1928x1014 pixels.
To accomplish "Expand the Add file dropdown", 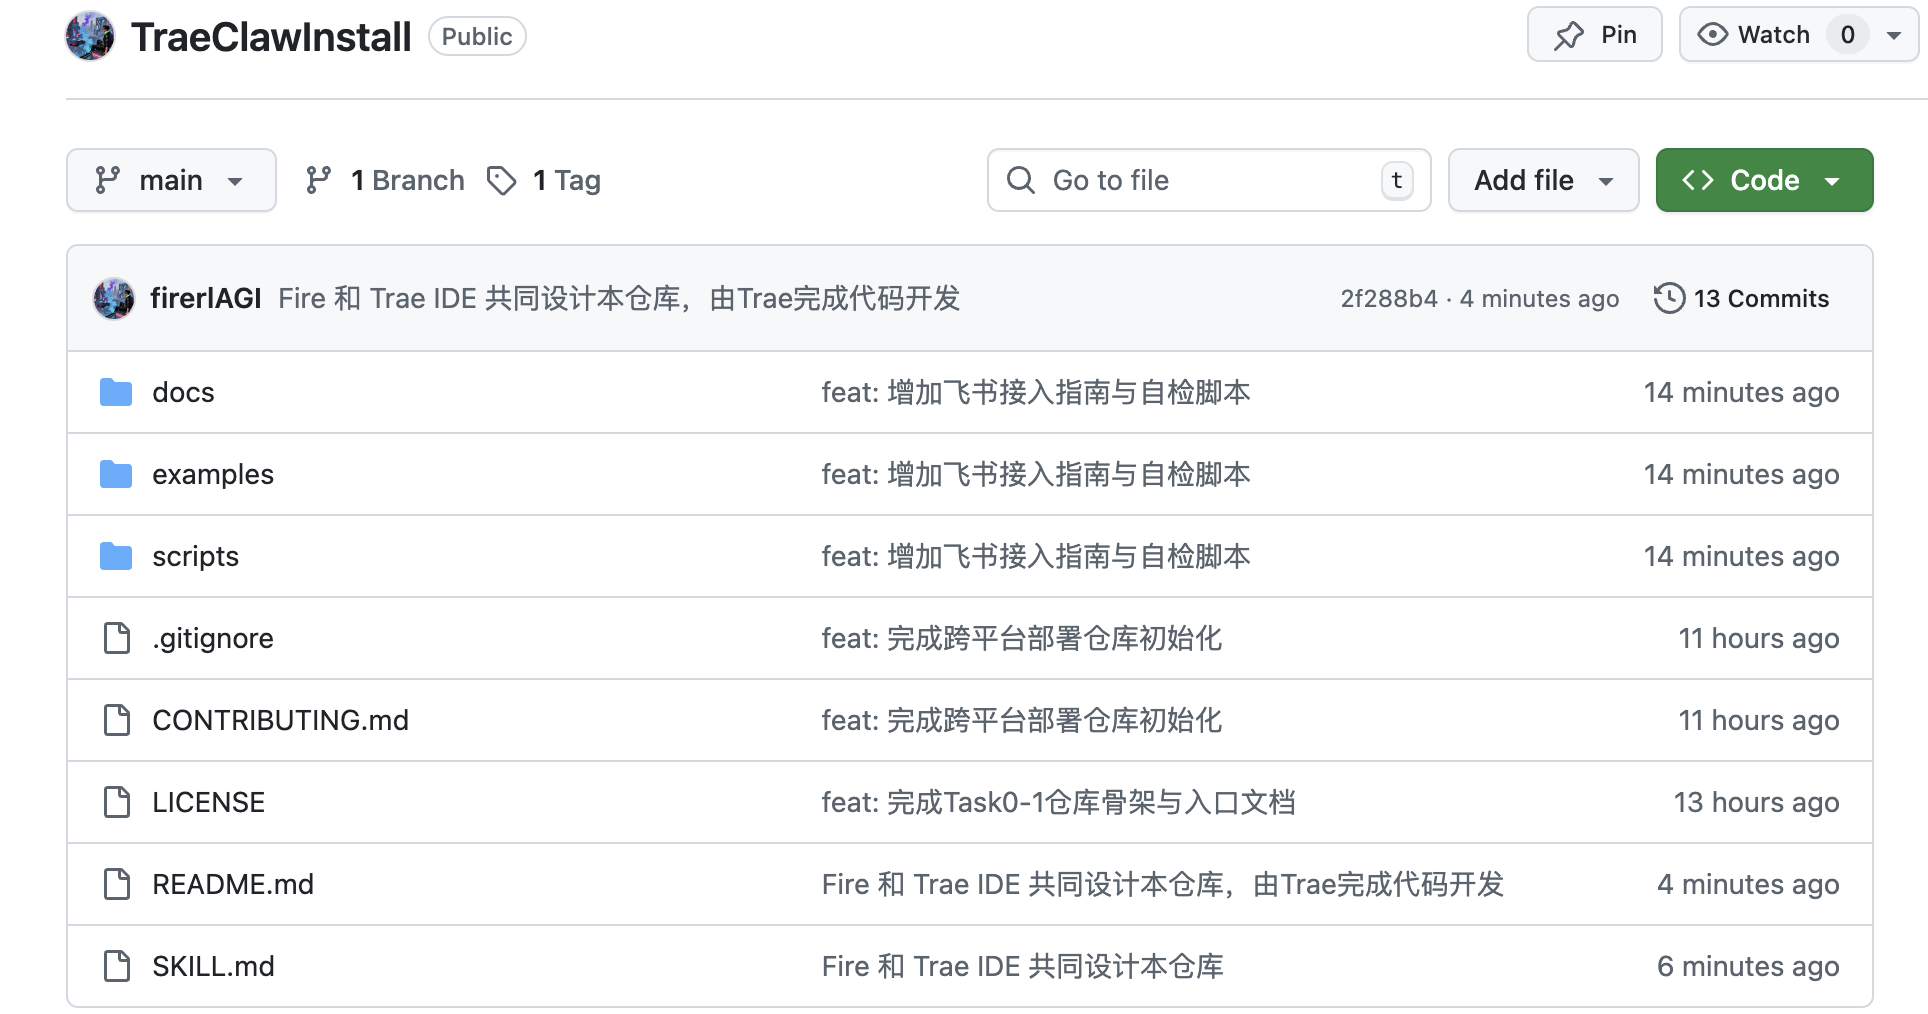I will coord(1543,180).
